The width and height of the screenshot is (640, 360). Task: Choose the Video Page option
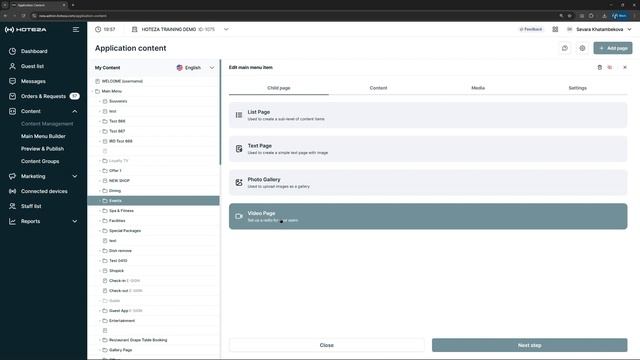coord(428,216)
